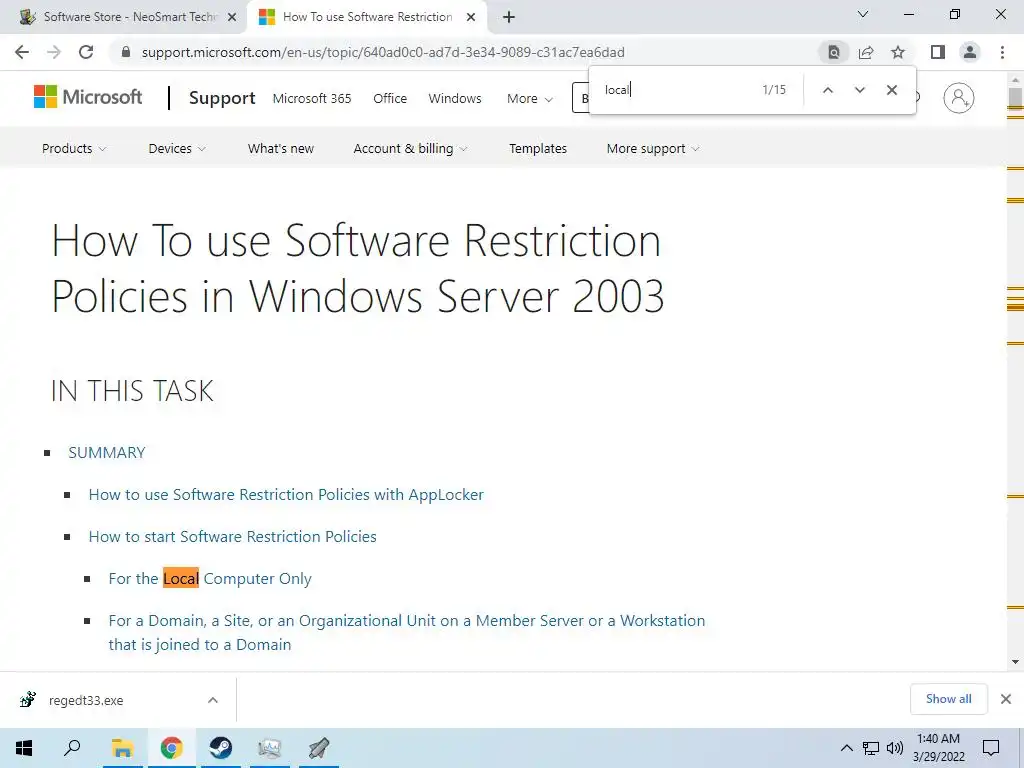Open Windows Start menu

(24, 748)
